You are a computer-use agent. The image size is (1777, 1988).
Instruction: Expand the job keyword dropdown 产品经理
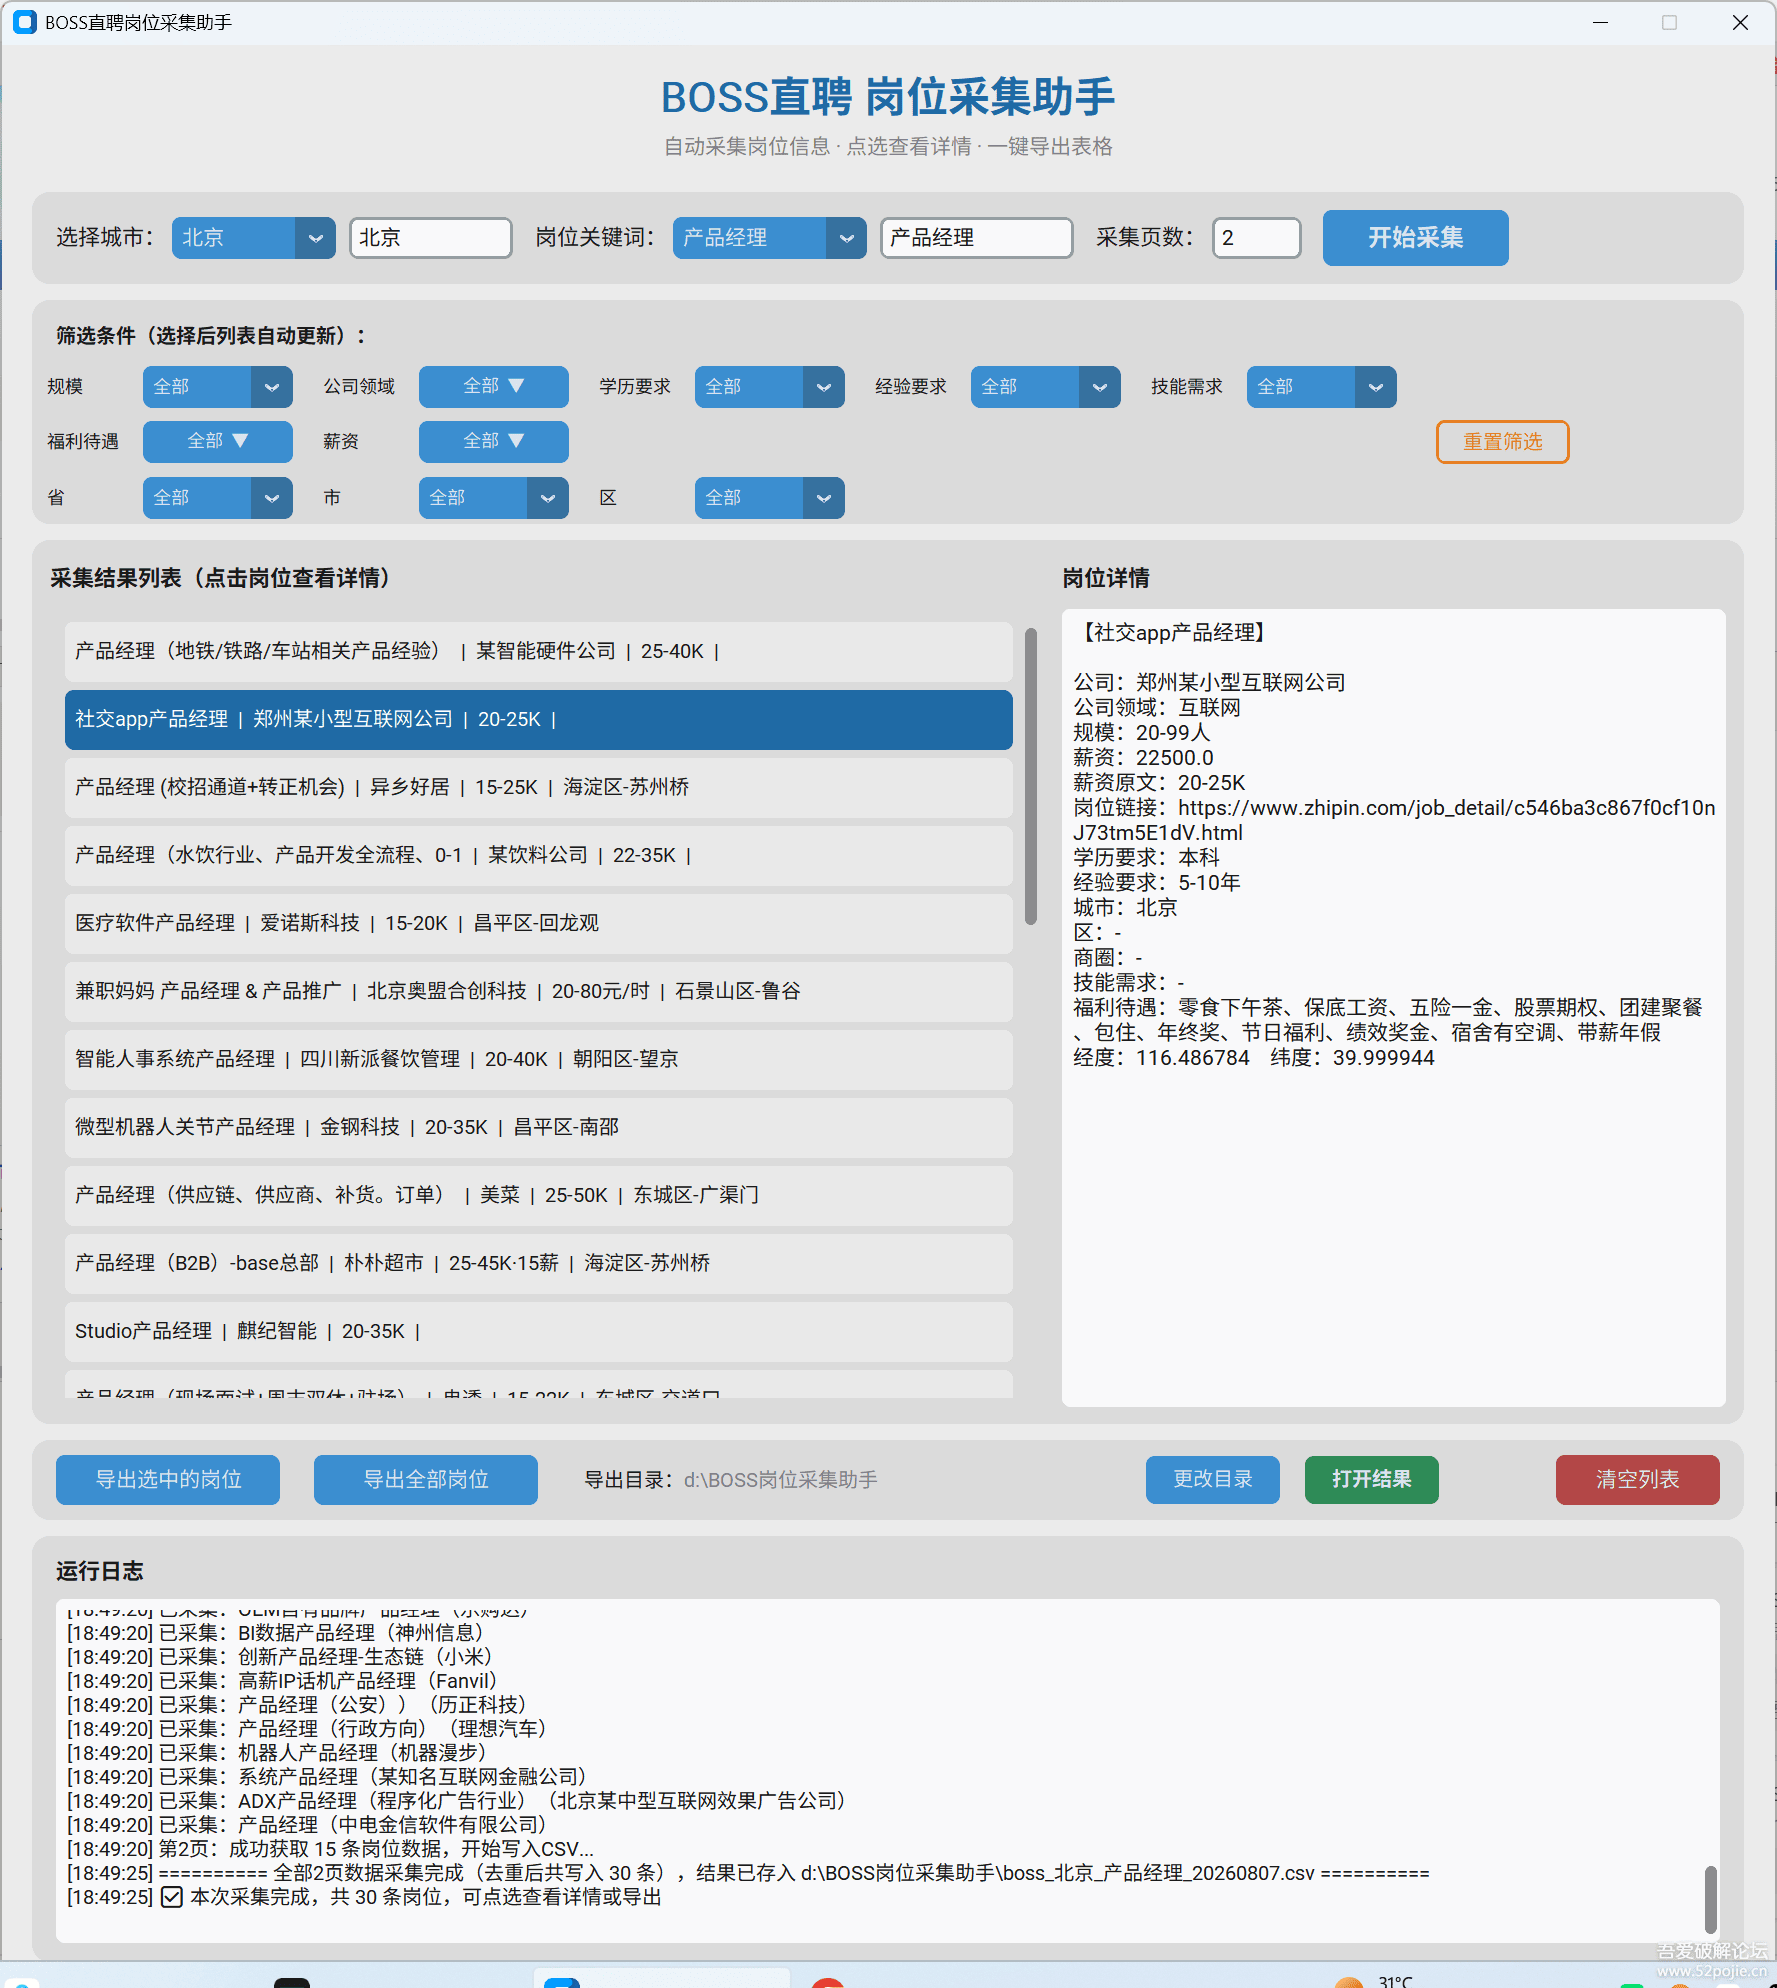[769, 238]
